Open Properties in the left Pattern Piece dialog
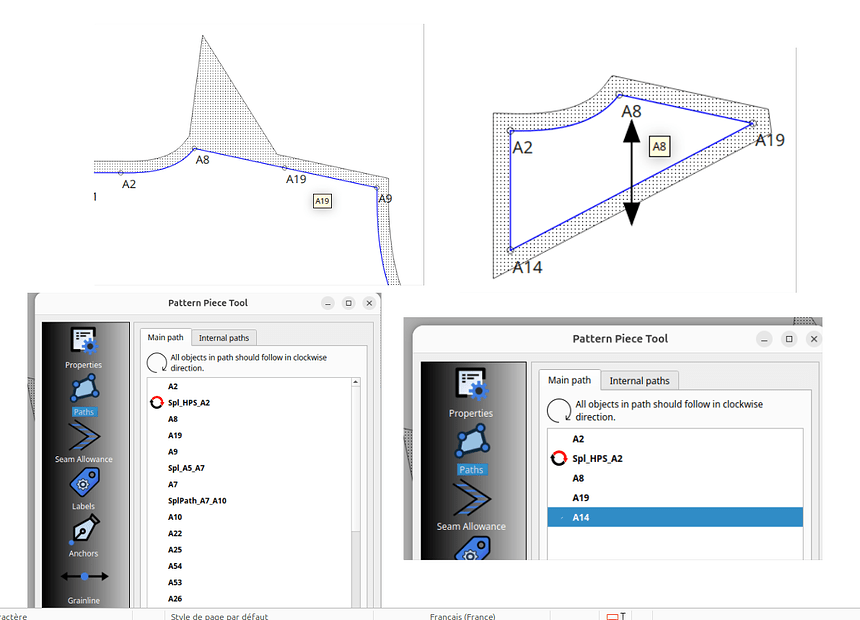Viewport: 860px width, 620px height. point(83,347)
